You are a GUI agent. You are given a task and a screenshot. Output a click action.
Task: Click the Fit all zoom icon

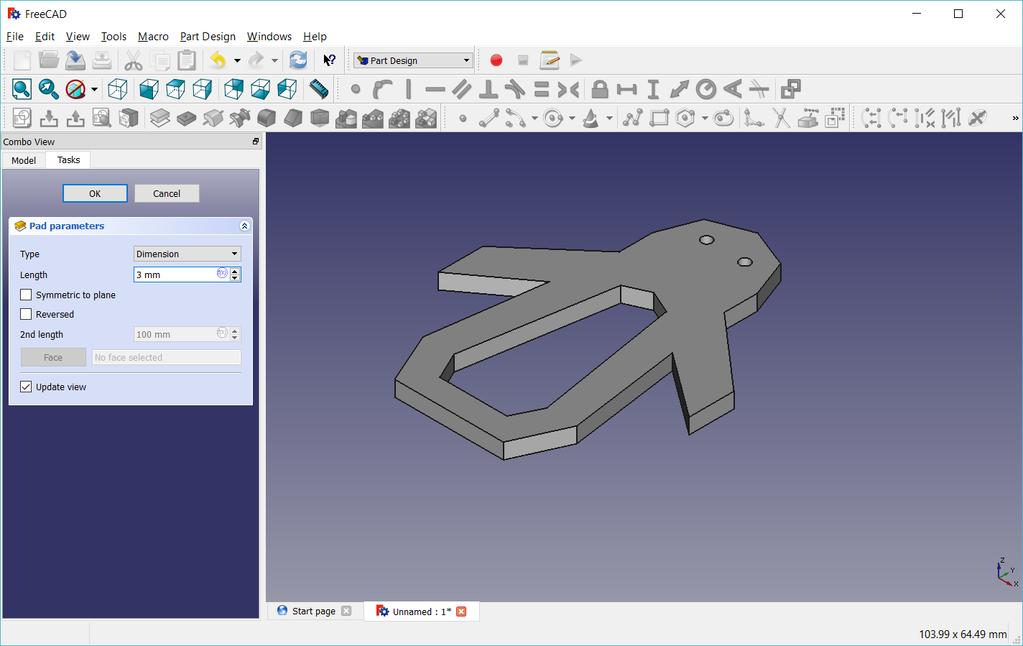[21, 89]
